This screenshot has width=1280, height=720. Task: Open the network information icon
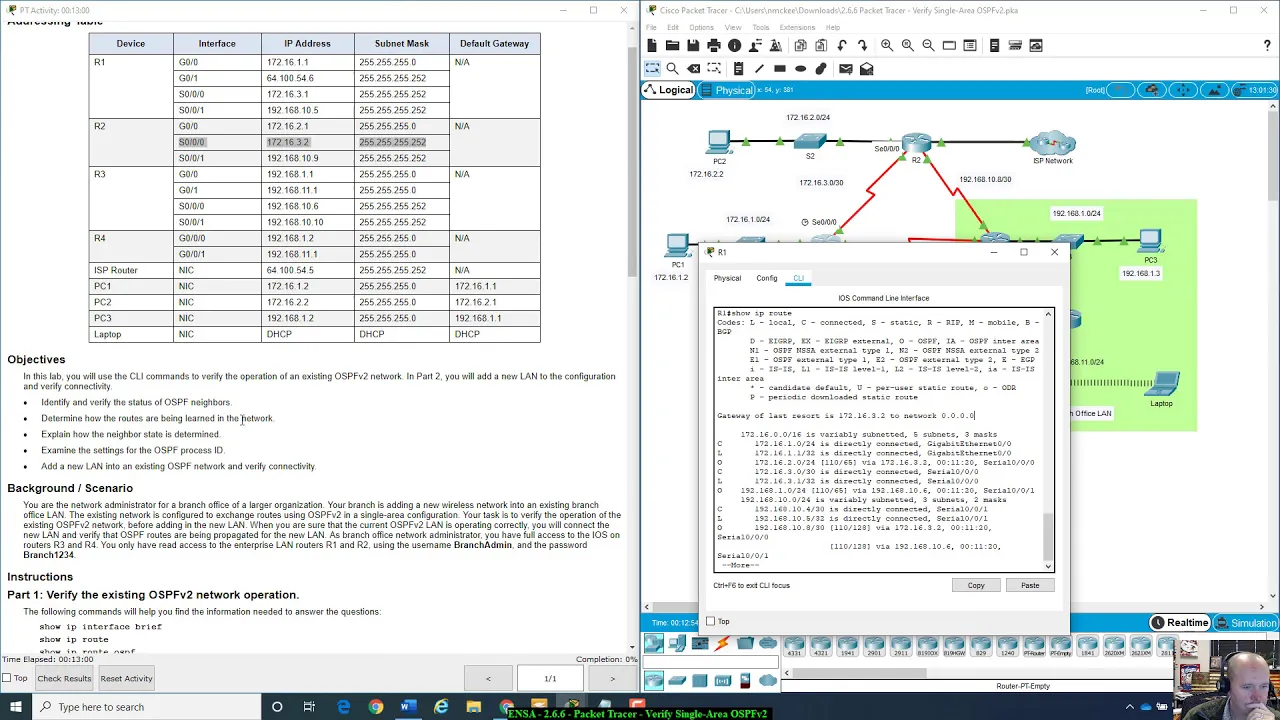point(735,46)
